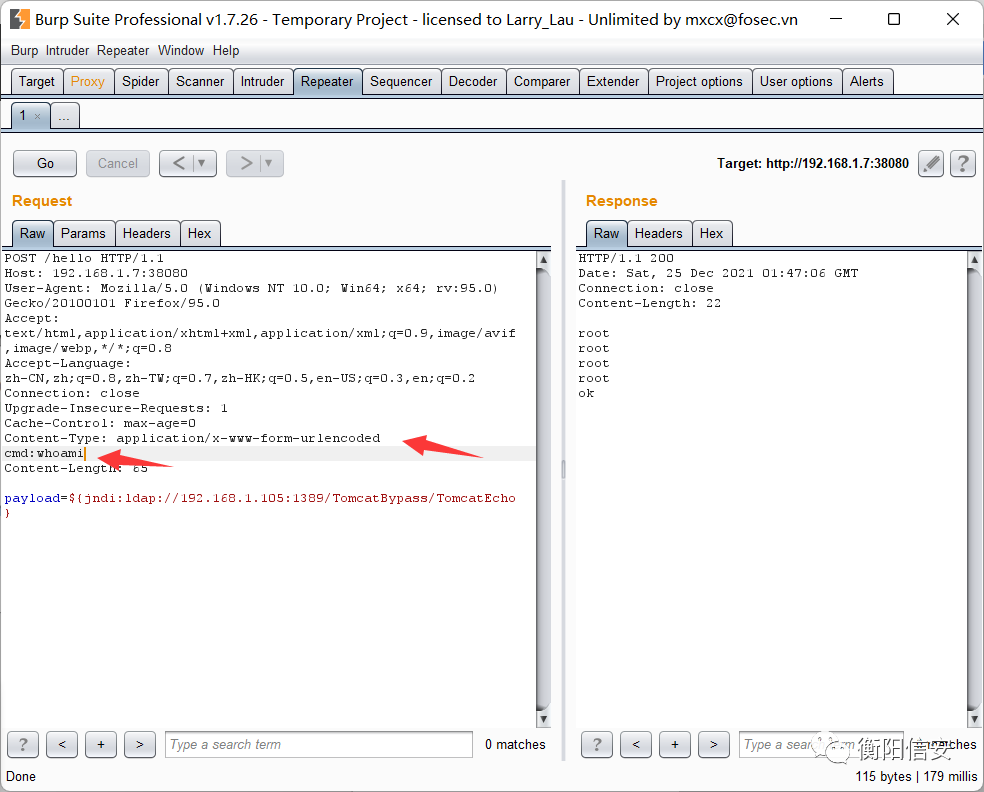The width and height of the screenshot is (984, 792).
Task: Click the Content-Length: 22 response header
Action: point(650,304)
